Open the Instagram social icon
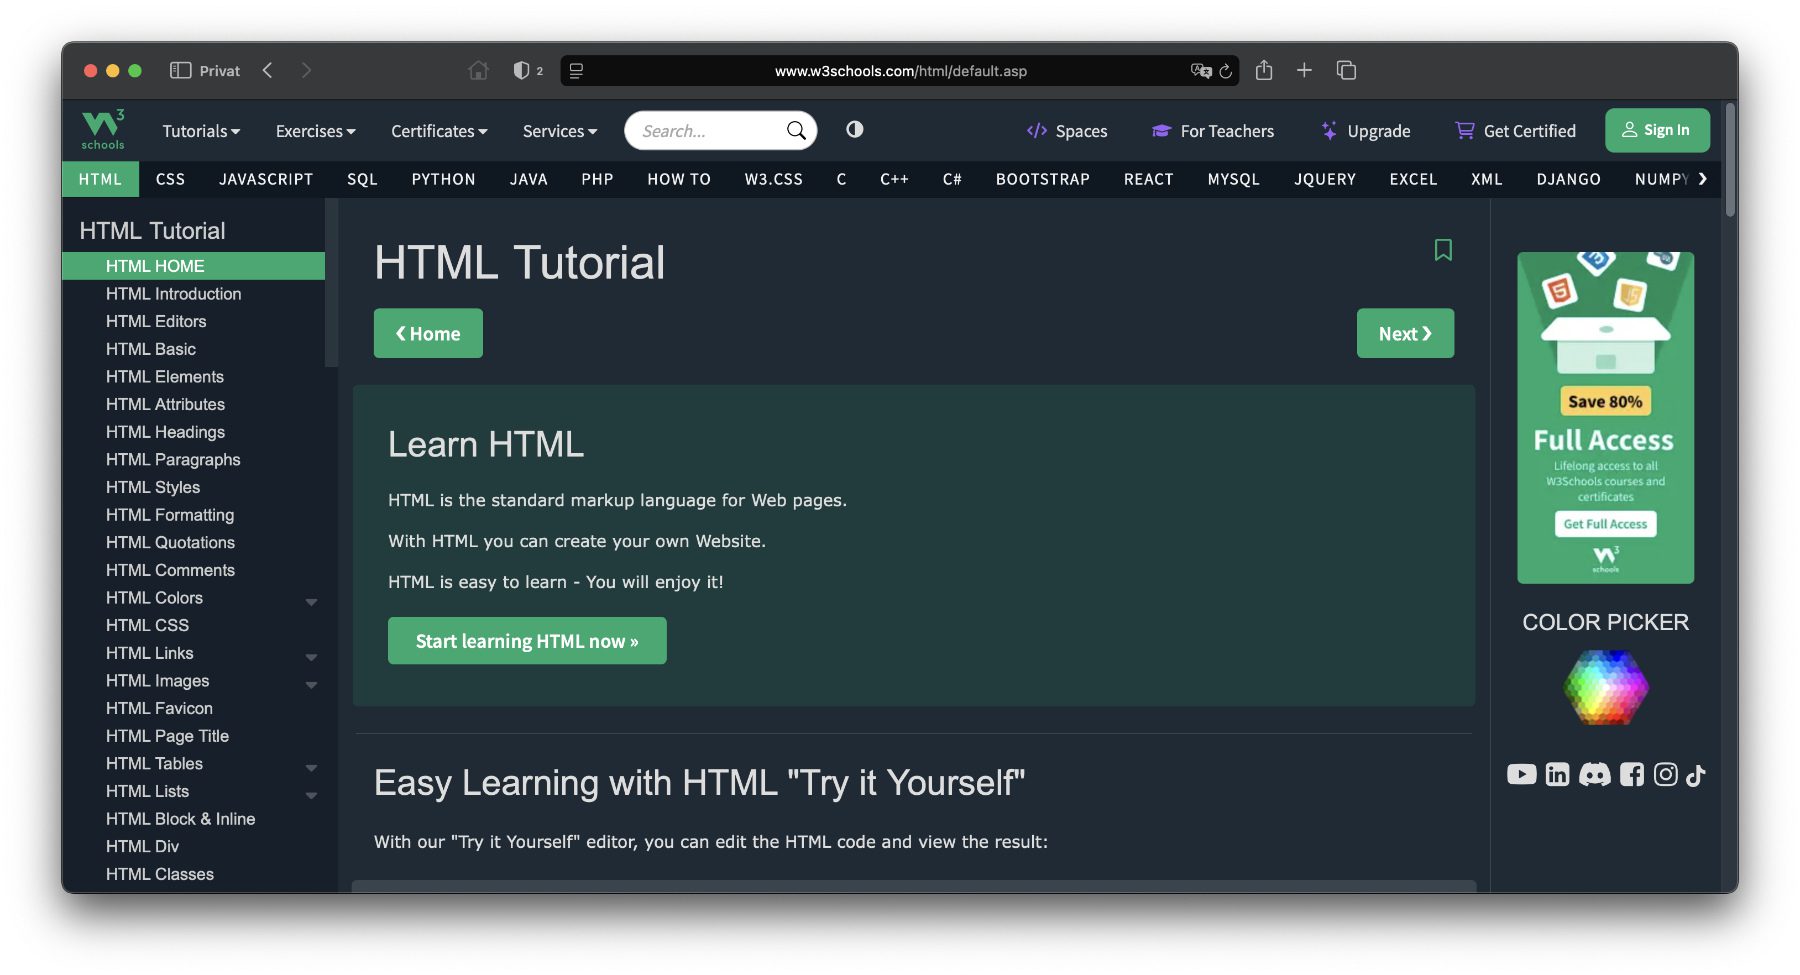 coord(1665,774)
